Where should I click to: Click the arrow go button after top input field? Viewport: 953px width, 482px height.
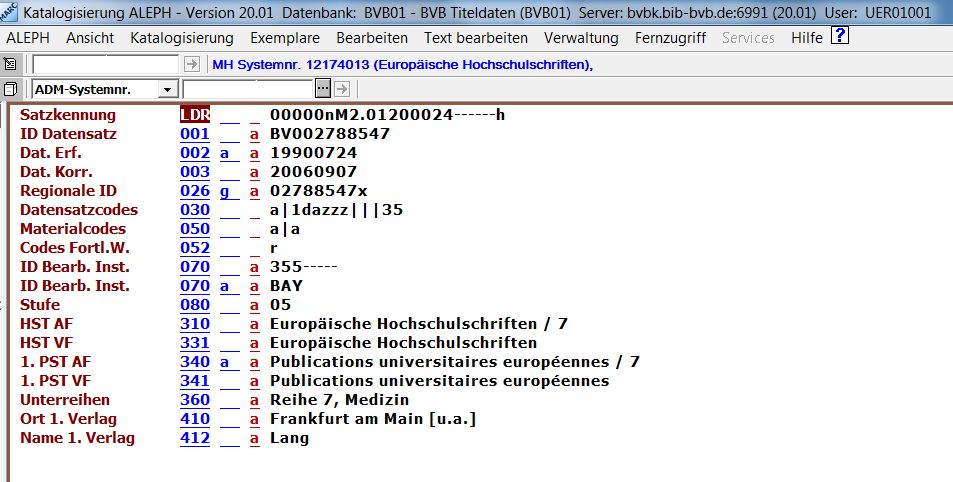pyautogui.click(x=192, y=64)
